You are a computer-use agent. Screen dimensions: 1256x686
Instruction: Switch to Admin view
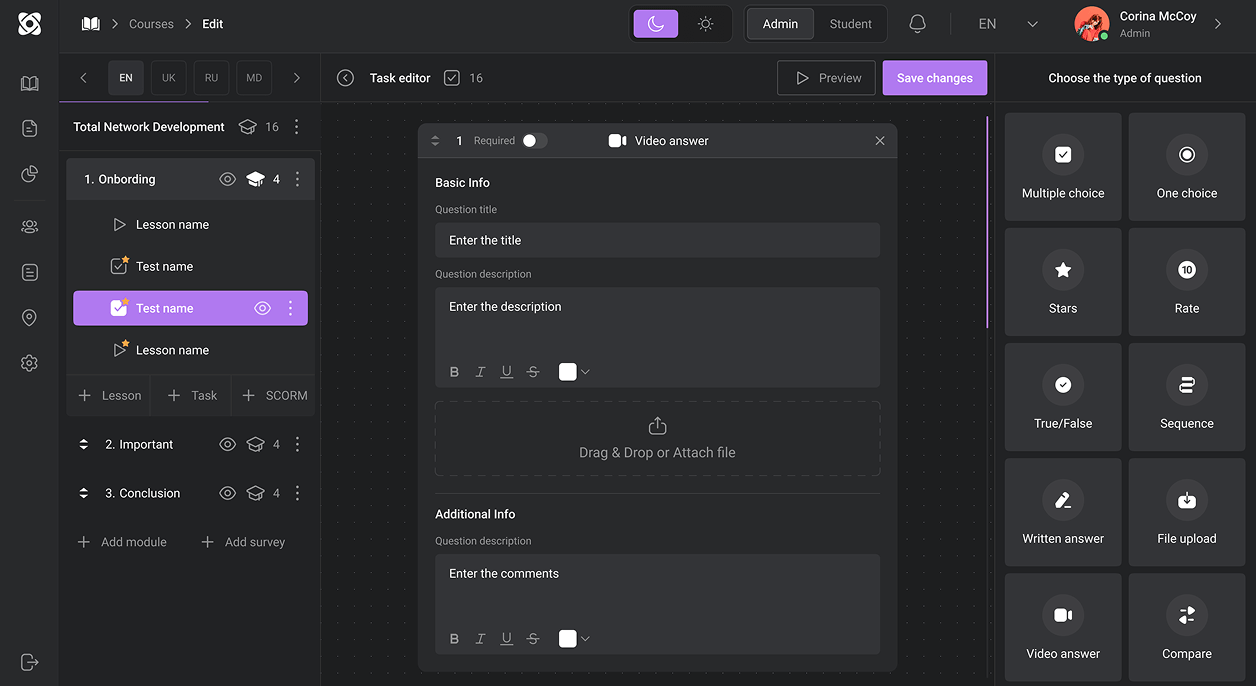pos(781,24)
